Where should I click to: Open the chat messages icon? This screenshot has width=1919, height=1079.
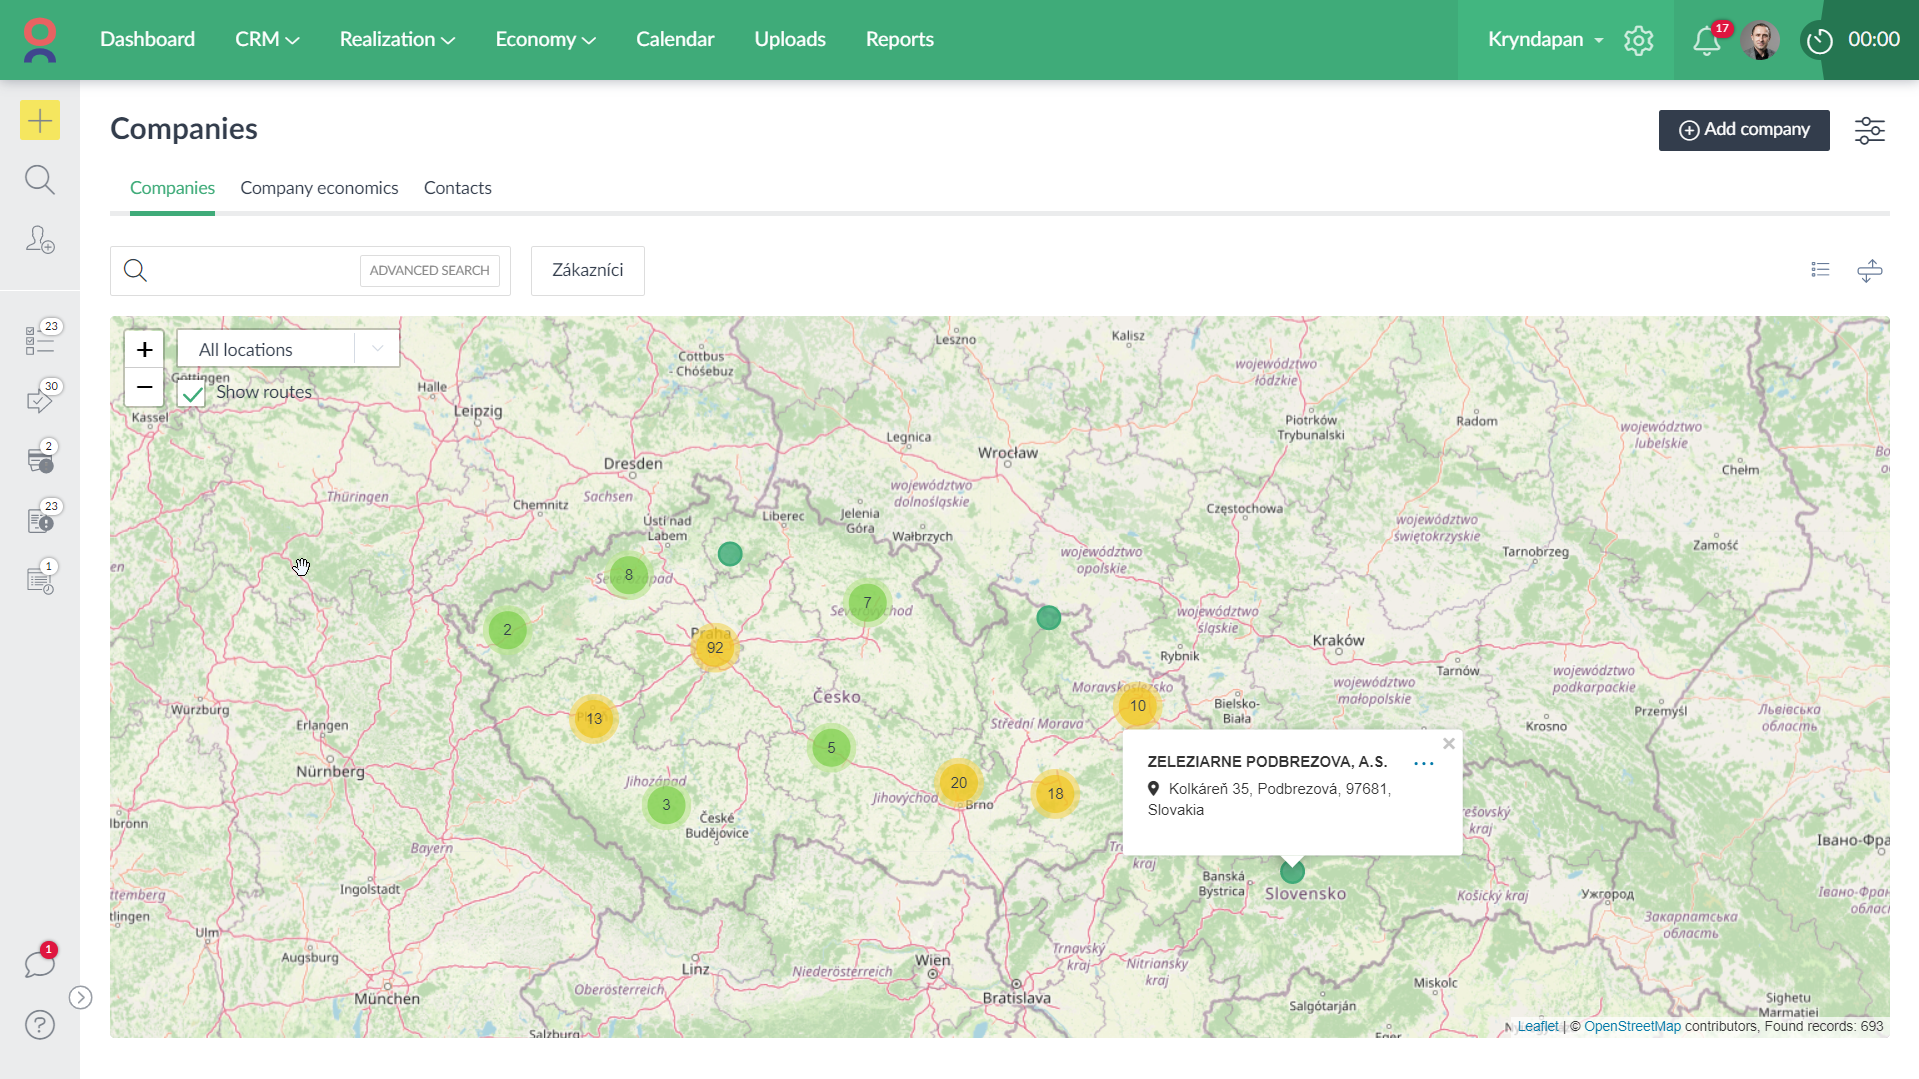(40, 964)
